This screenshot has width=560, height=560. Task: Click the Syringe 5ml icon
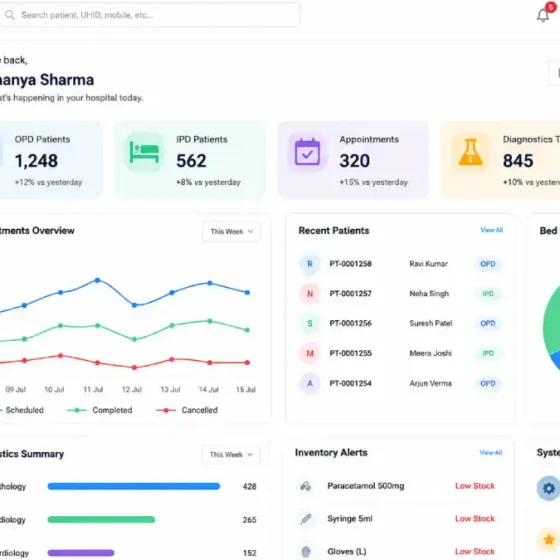click(306, 519)
